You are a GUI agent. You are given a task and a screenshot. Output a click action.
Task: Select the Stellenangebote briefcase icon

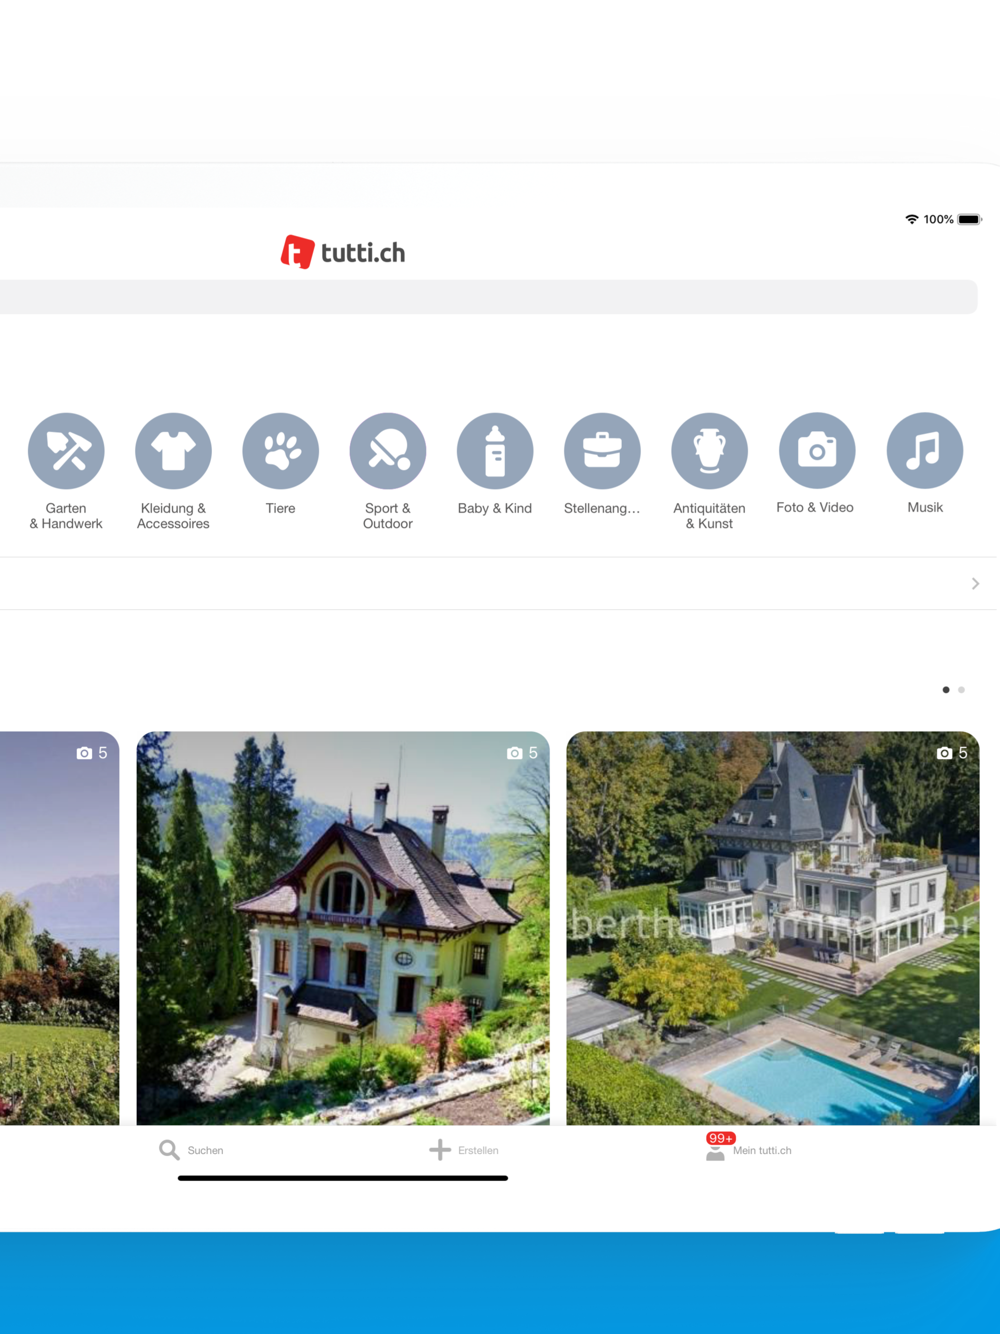coord(602,451)
